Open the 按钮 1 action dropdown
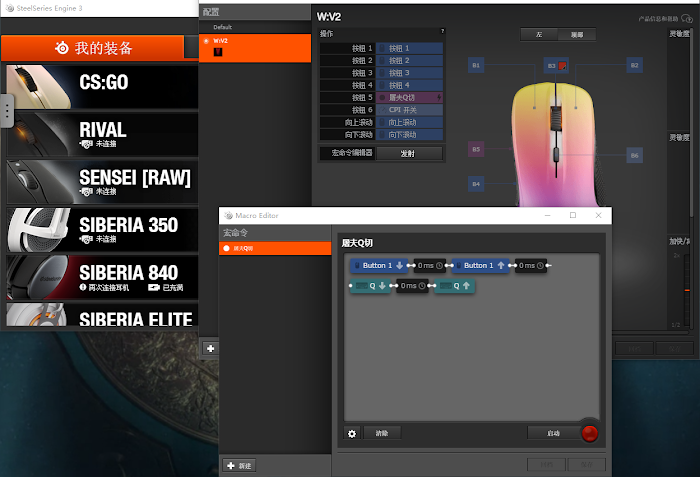Viewport: 700px width, 477px height. (409, 48)
